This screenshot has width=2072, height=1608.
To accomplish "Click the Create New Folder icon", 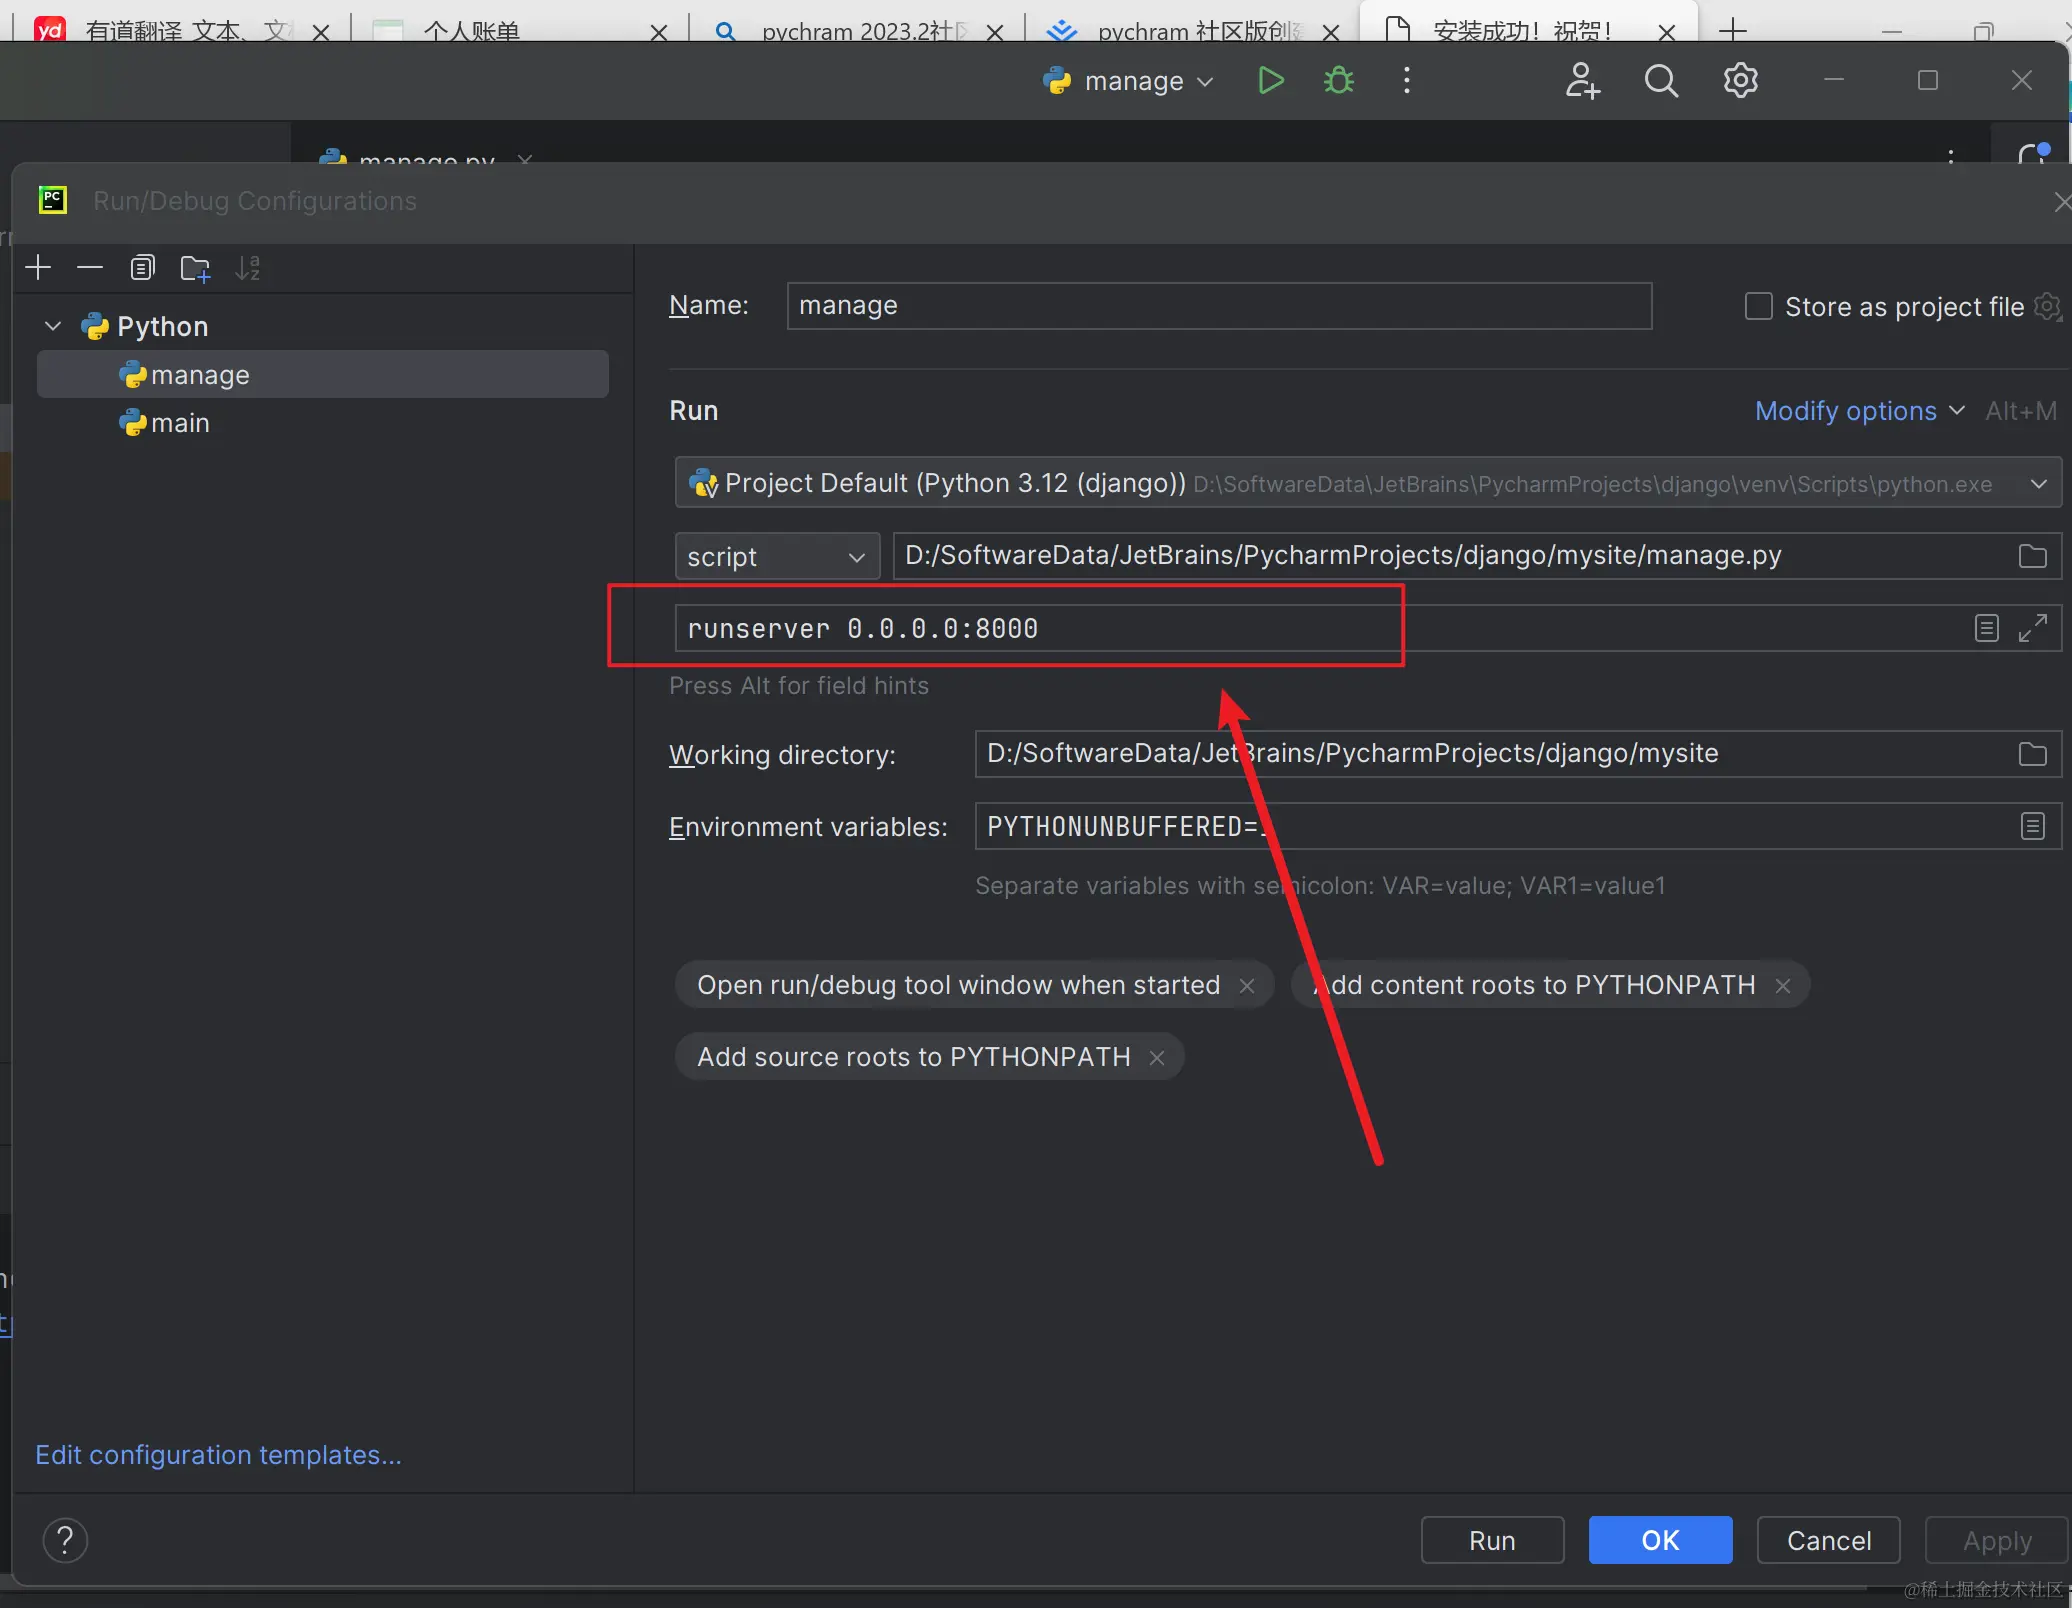I will tap(195, 268).
